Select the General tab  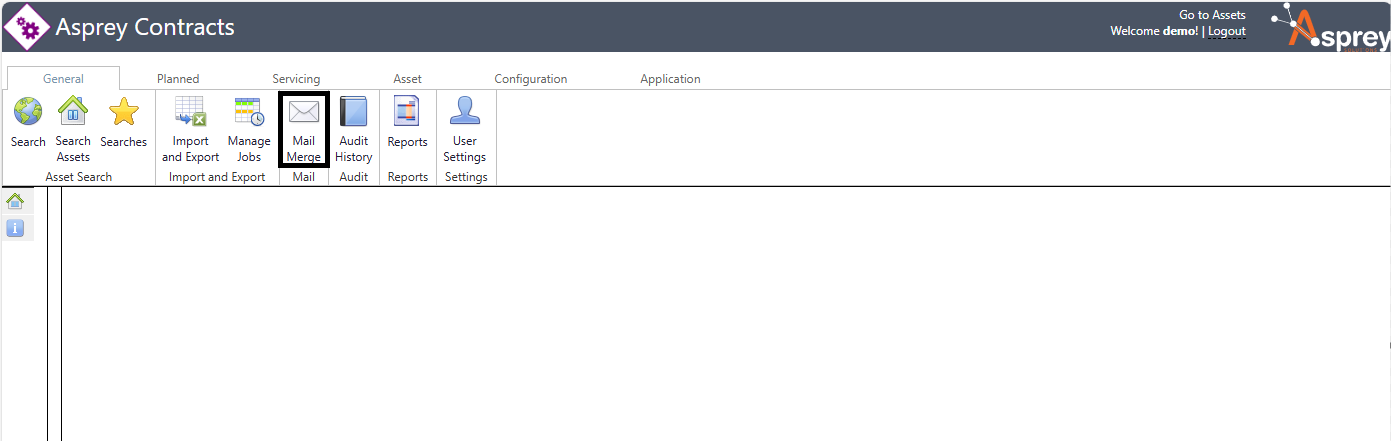click(x=63, y=79)
